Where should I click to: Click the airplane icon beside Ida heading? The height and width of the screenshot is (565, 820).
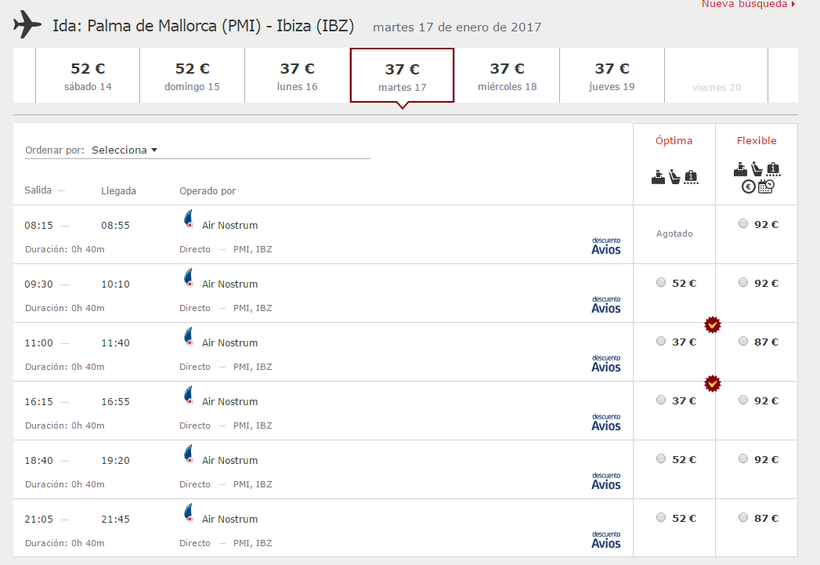coord(28,25)
